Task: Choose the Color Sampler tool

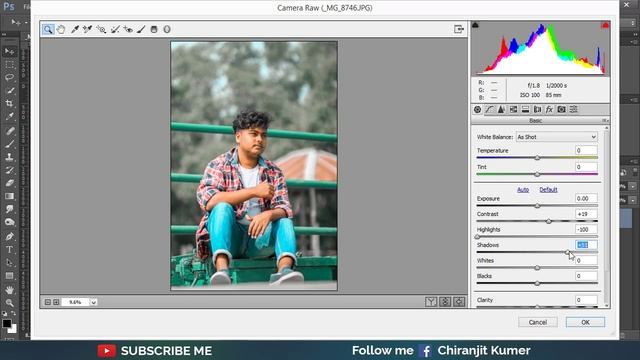Action: 87,29
